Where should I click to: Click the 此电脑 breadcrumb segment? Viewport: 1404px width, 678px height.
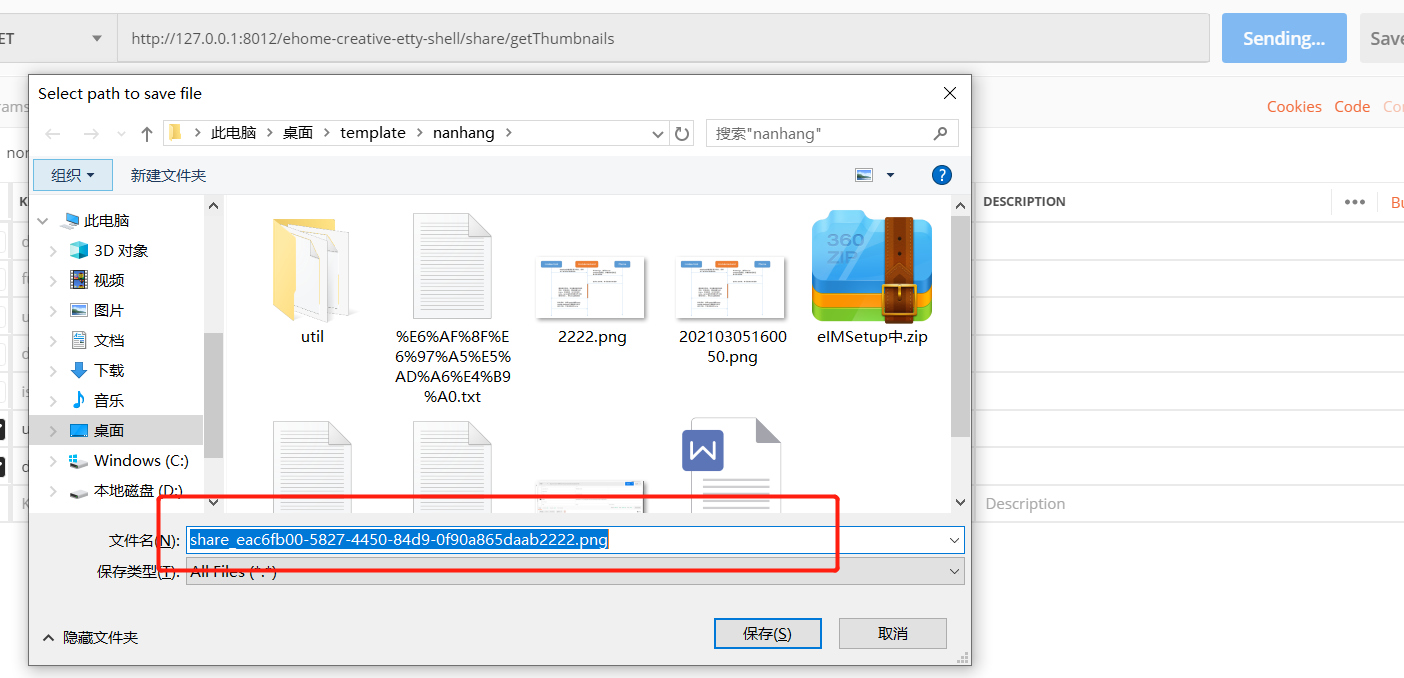(233, 133)
